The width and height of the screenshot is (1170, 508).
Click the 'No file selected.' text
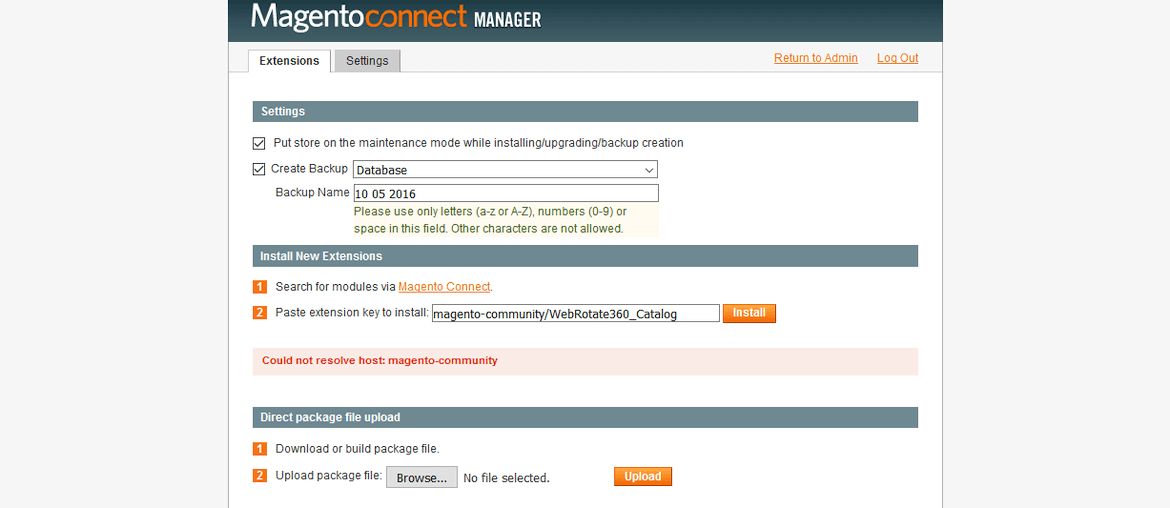[507, 477]
